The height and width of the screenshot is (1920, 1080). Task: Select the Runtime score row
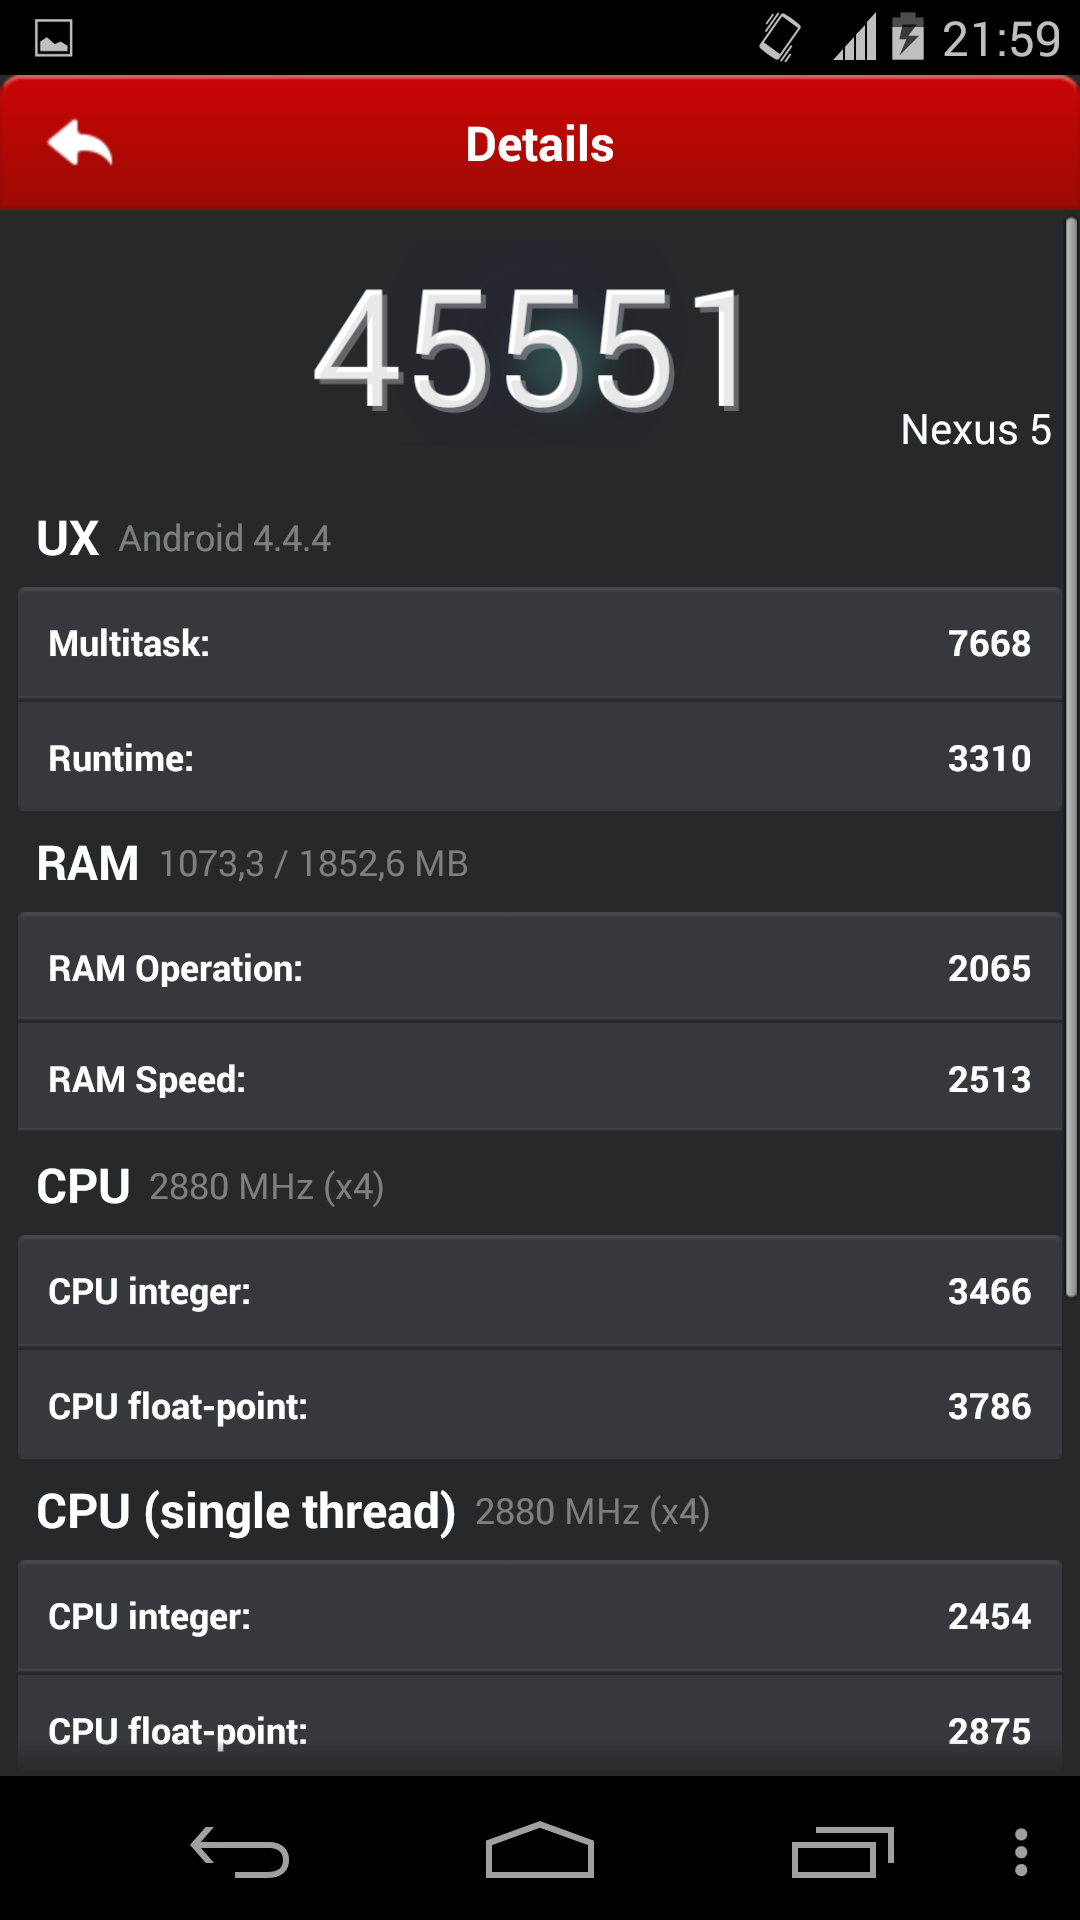540,757
